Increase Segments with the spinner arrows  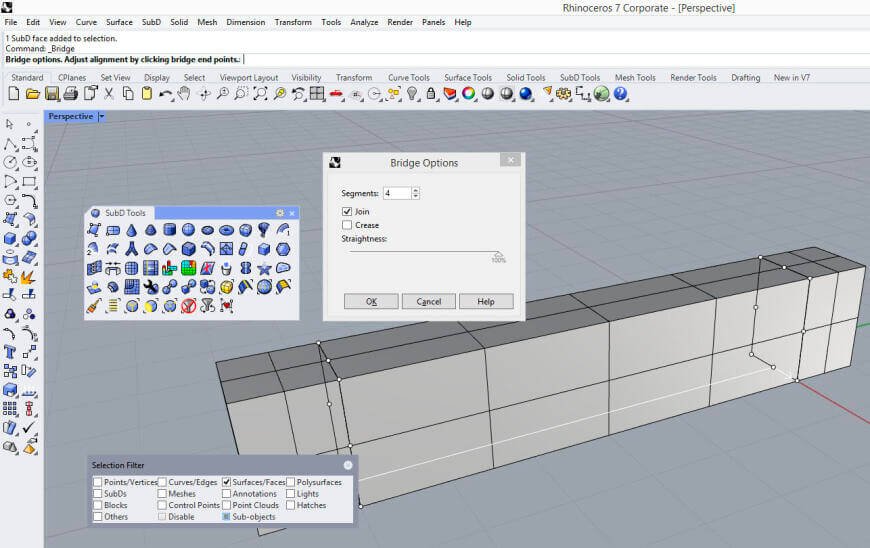[x=416, y=190]
